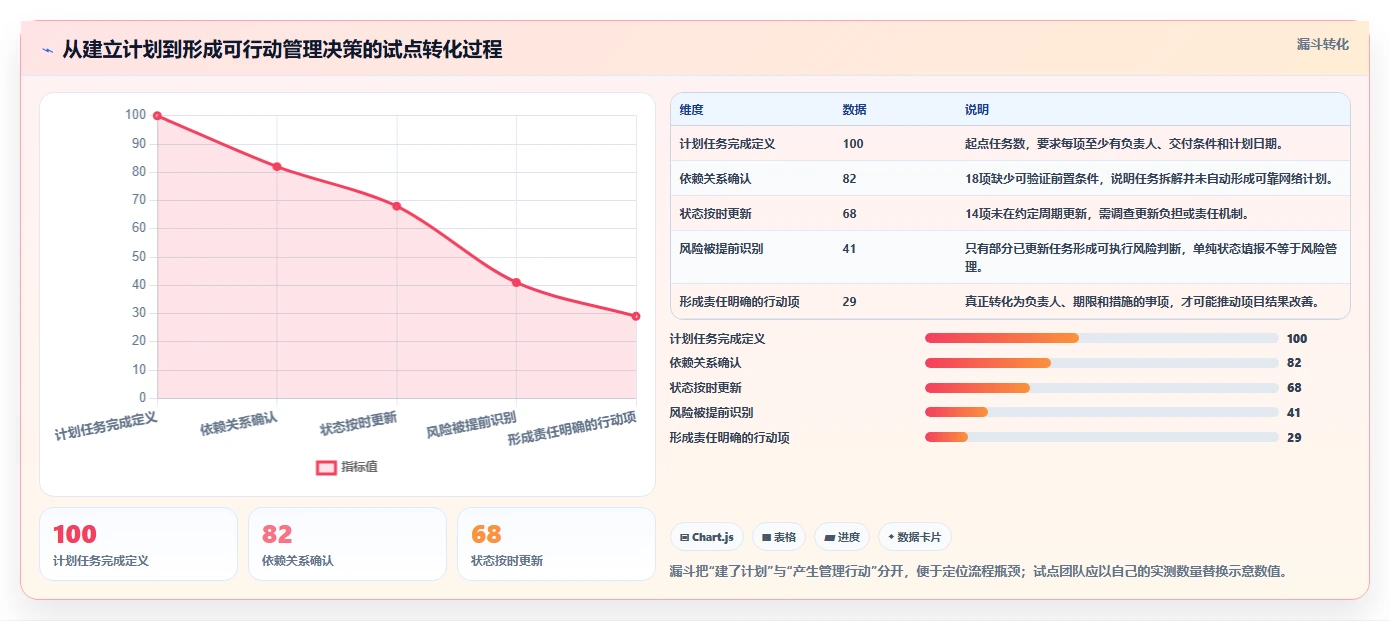Click the 数据卡片 chip
1390x621 pixels.
(915, 537)
